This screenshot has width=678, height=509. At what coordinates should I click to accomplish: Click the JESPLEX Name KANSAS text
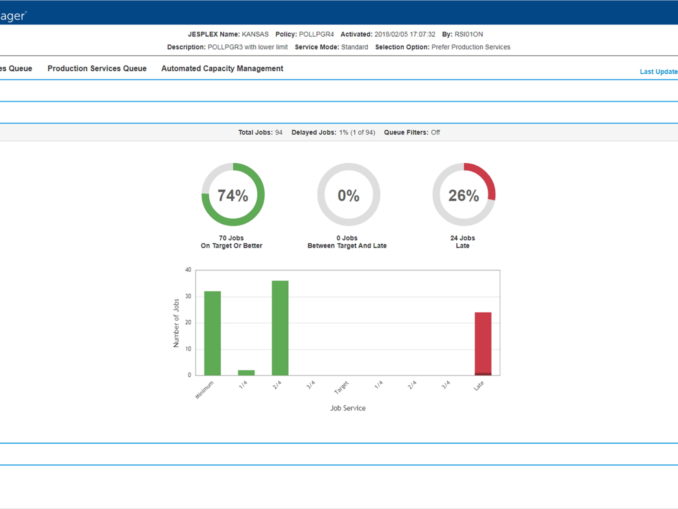point(228,34)
